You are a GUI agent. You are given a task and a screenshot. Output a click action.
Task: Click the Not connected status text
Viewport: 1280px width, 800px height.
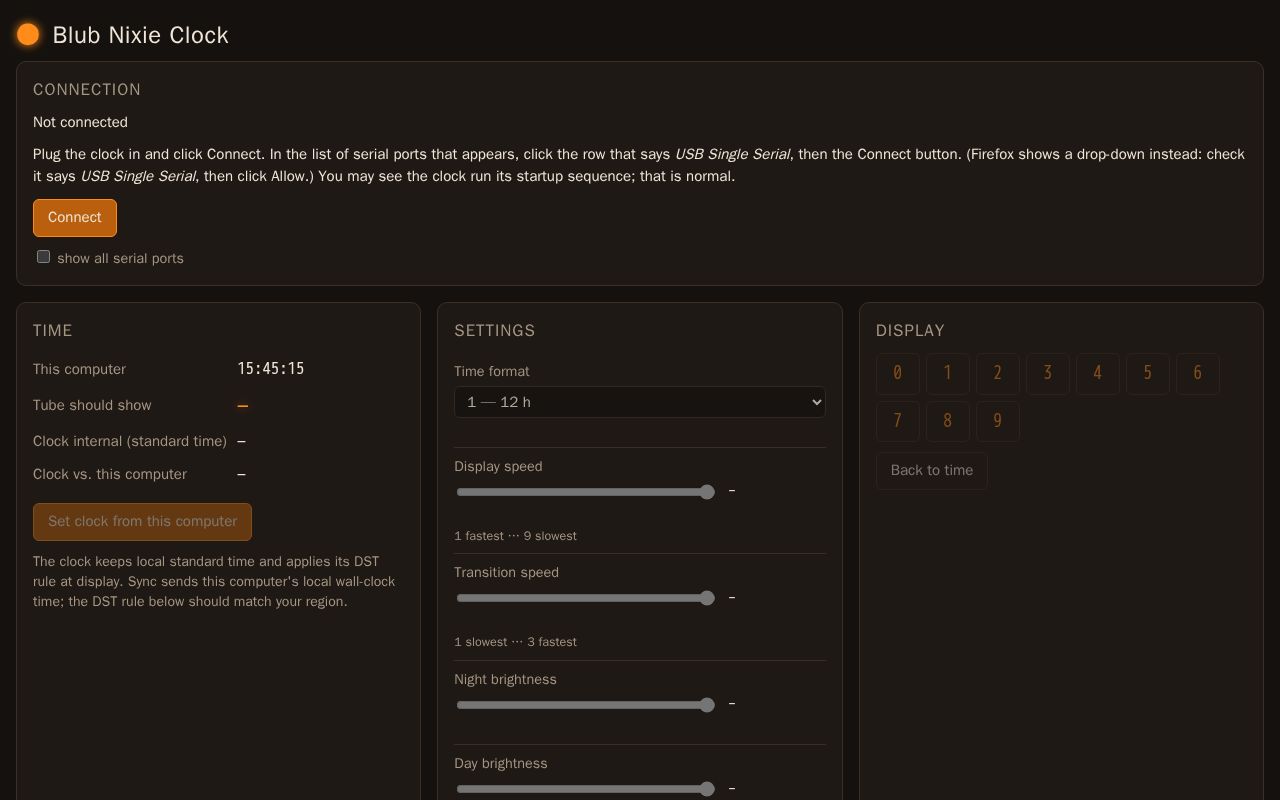click(x=80, y=122)
